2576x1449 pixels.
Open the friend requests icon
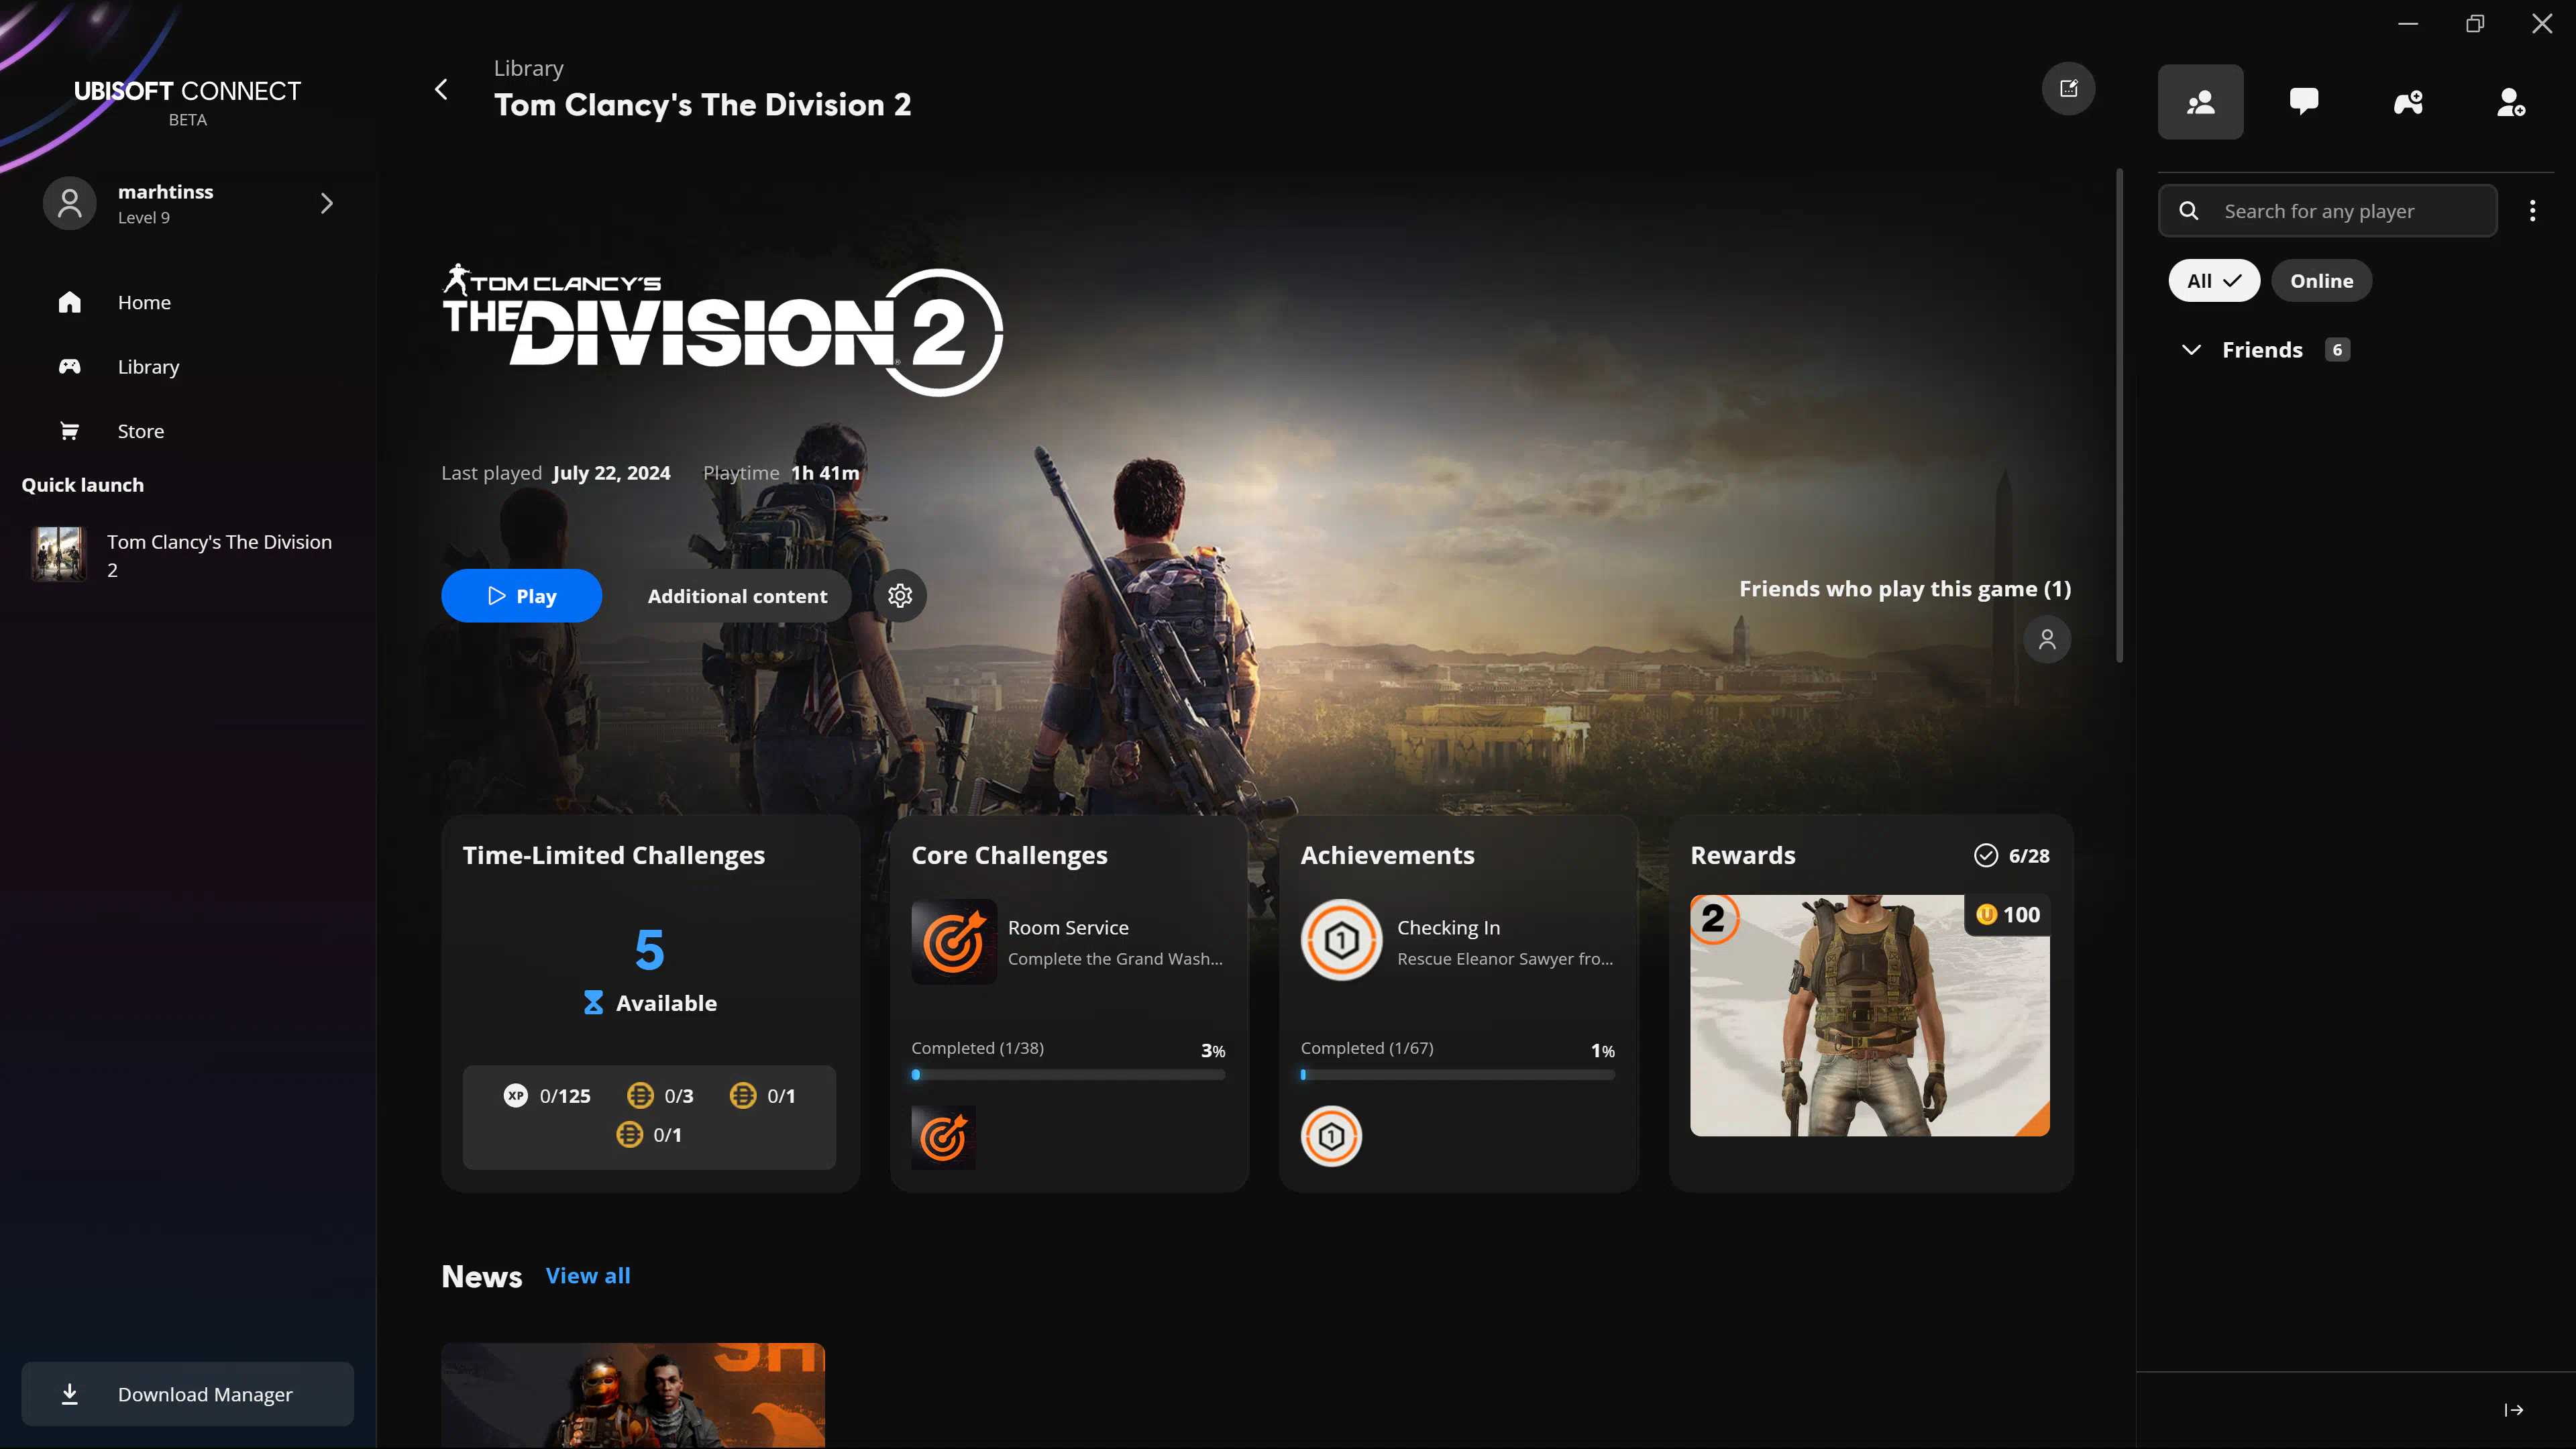(2511, 102)
